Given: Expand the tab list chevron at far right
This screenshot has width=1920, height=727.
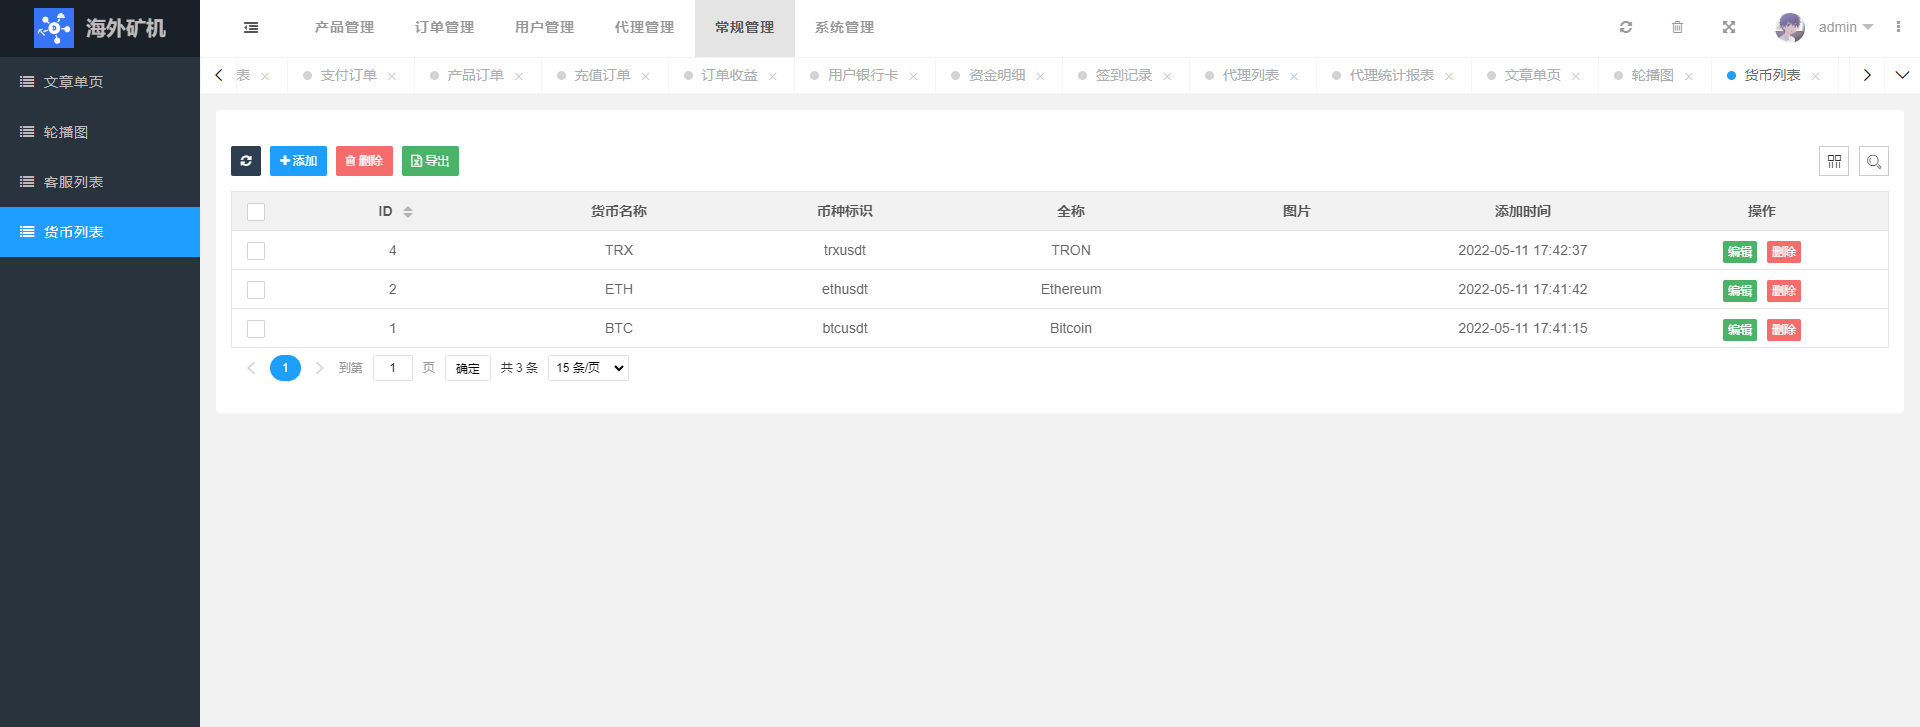Looking at the screenshot, I should pyautogui.click(x=1902, y=75).
